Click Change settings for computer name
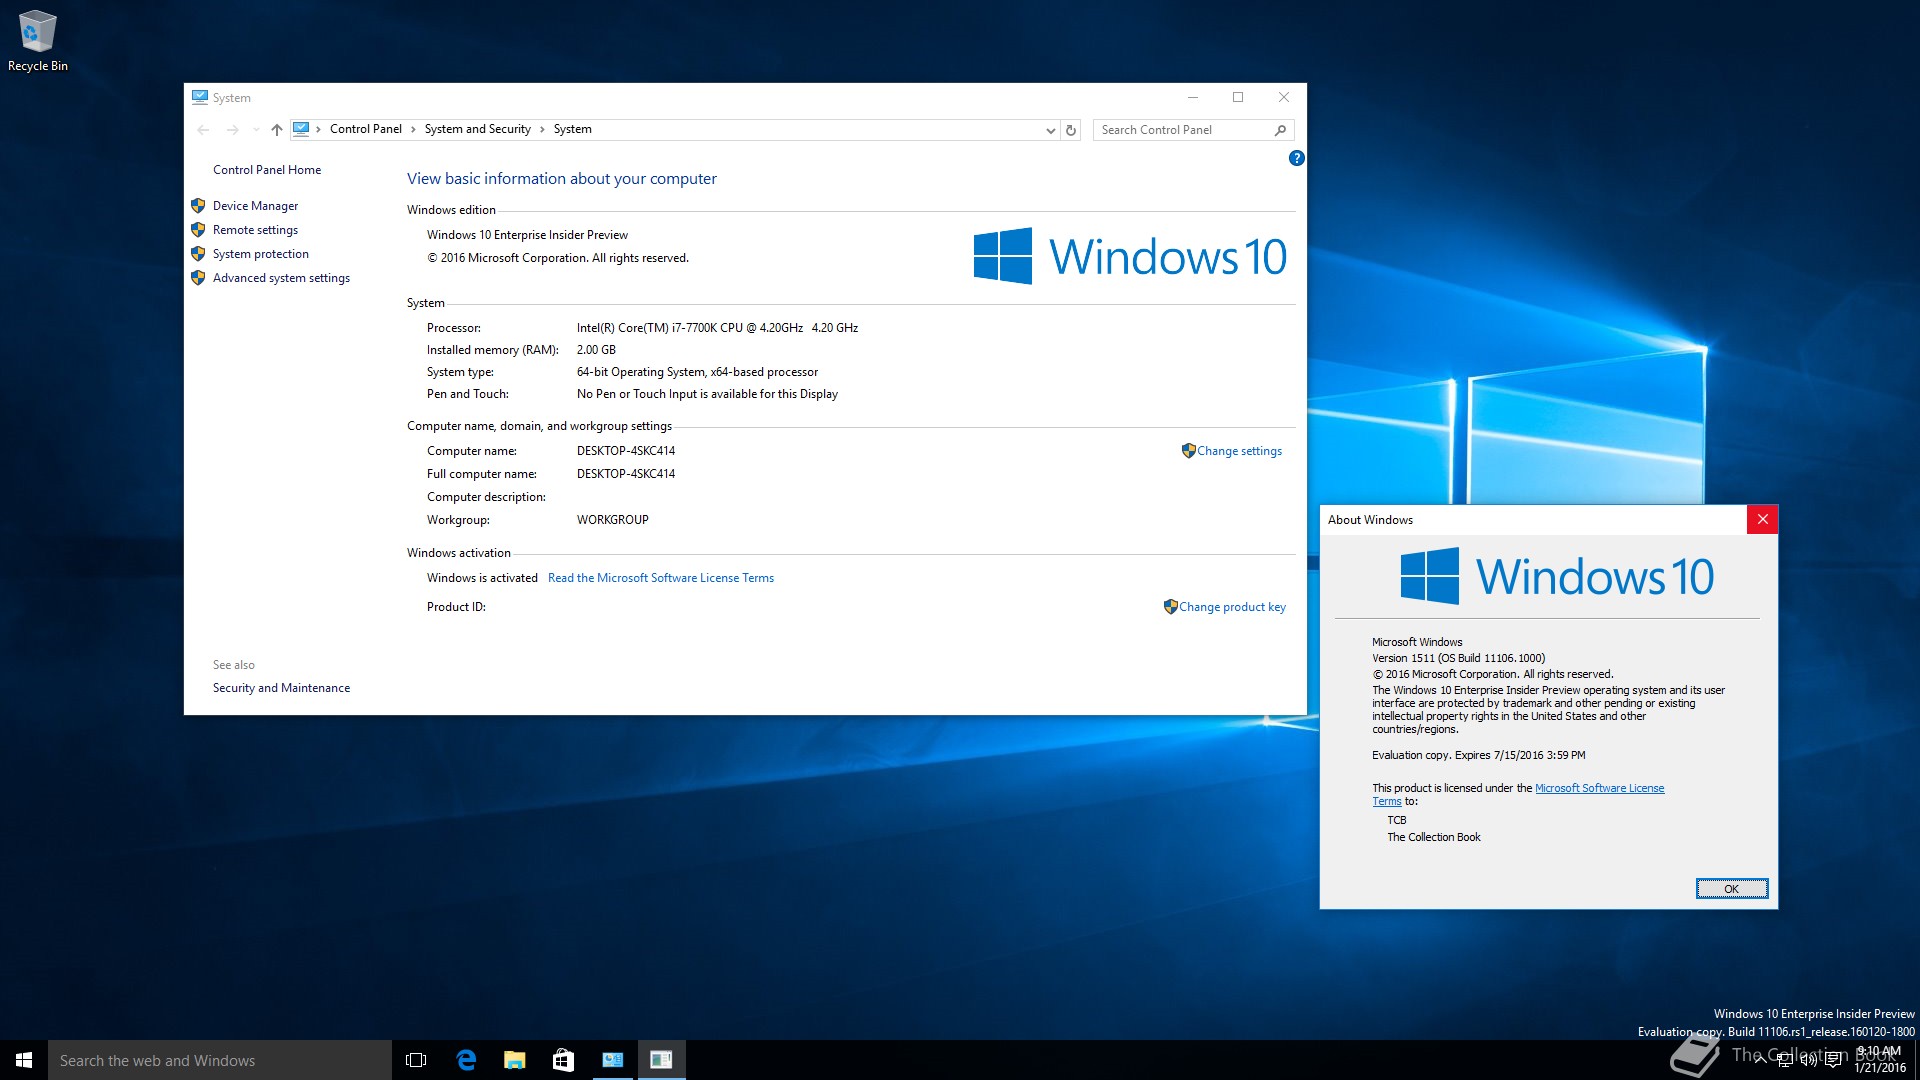This screenshot has width=1920, height=1080. [x=1239, y=451]
